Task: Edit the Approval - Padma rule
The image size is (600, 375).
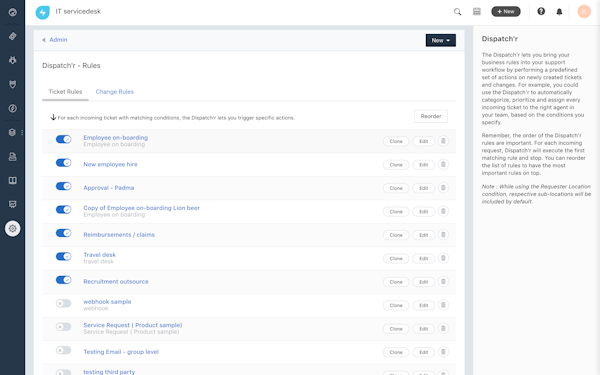Action: [x=424, y=188]
